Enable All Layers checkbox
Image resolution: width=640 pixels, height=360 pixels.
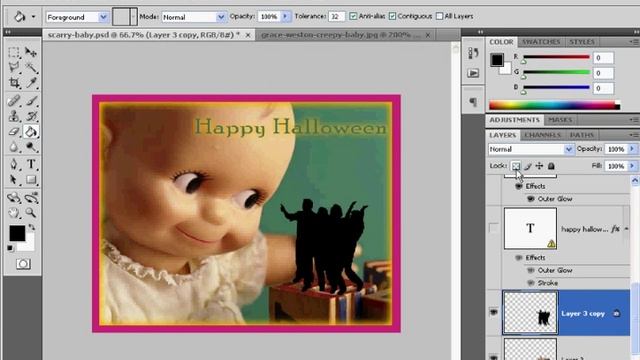click(439, 16)
